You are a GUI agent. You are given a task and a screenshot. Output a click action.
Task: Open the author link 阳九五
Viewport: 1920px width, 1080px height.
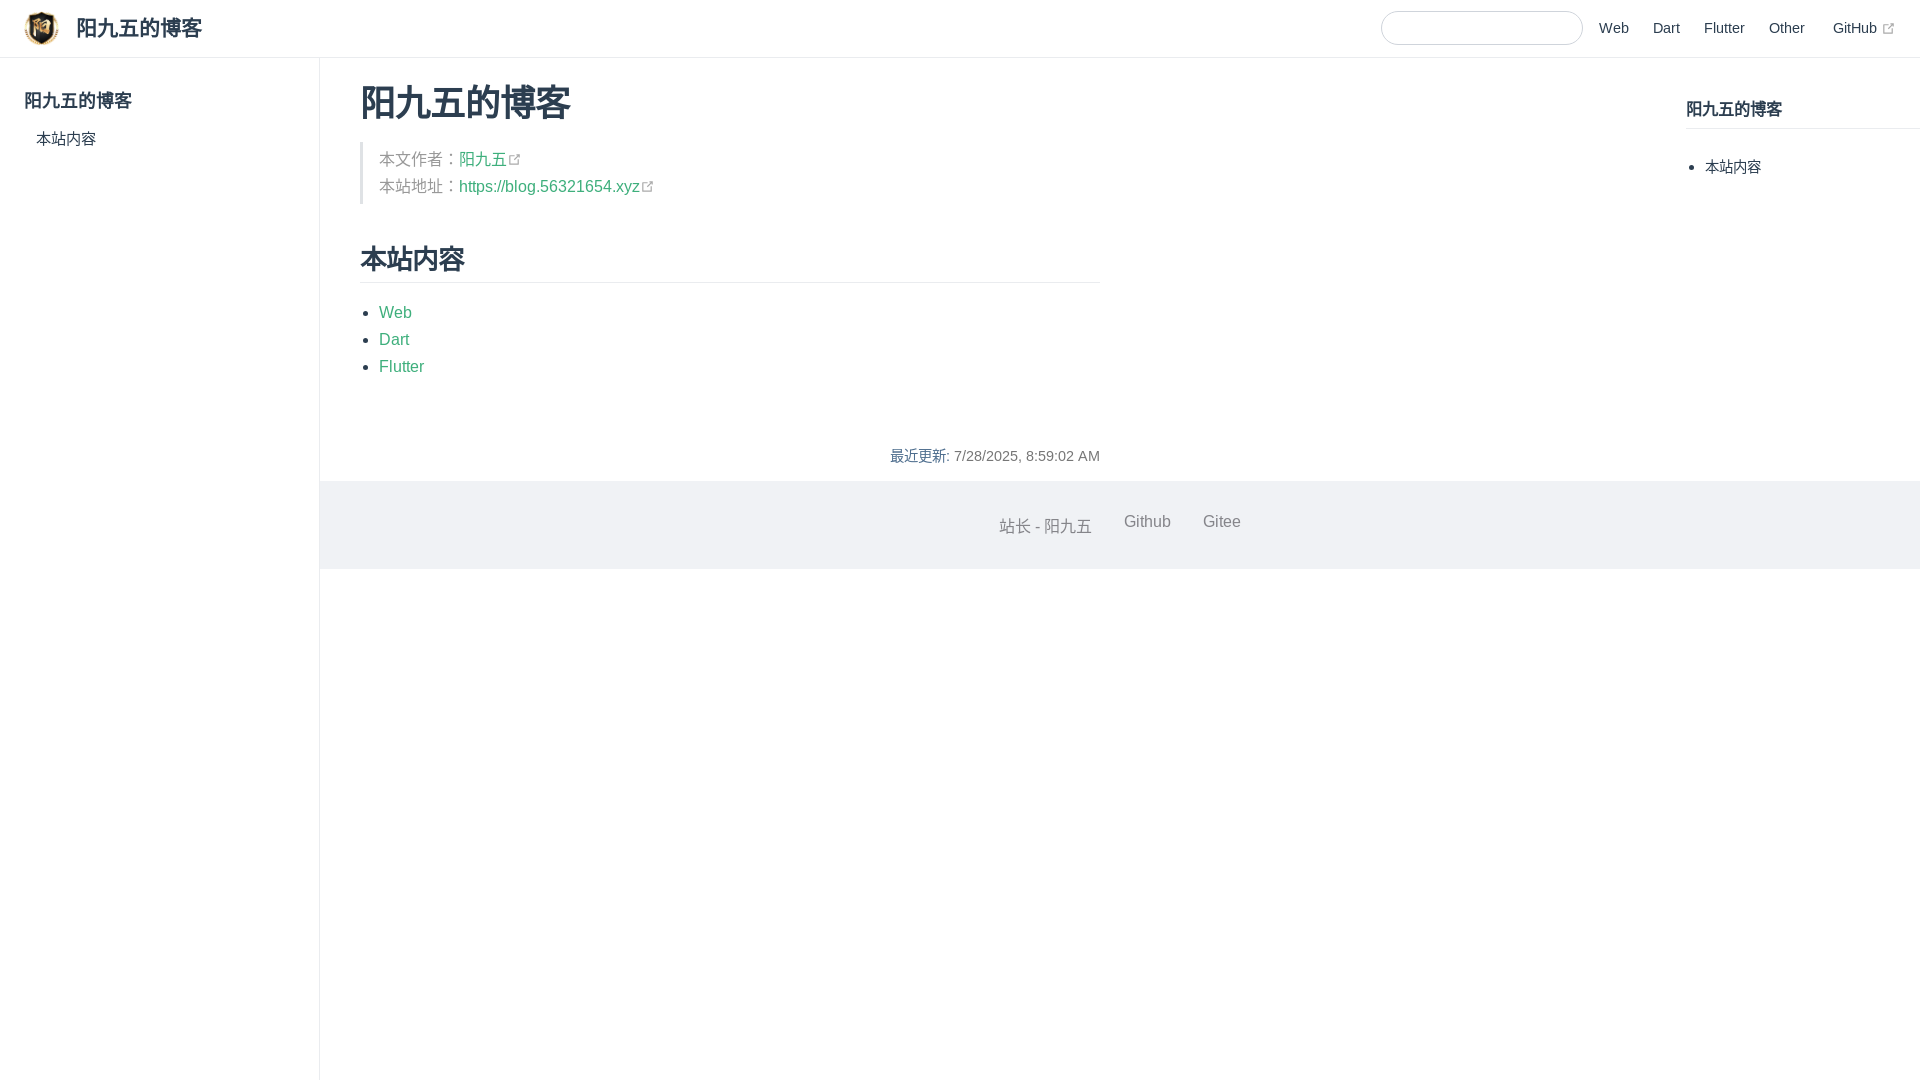[x=482, y=159]
